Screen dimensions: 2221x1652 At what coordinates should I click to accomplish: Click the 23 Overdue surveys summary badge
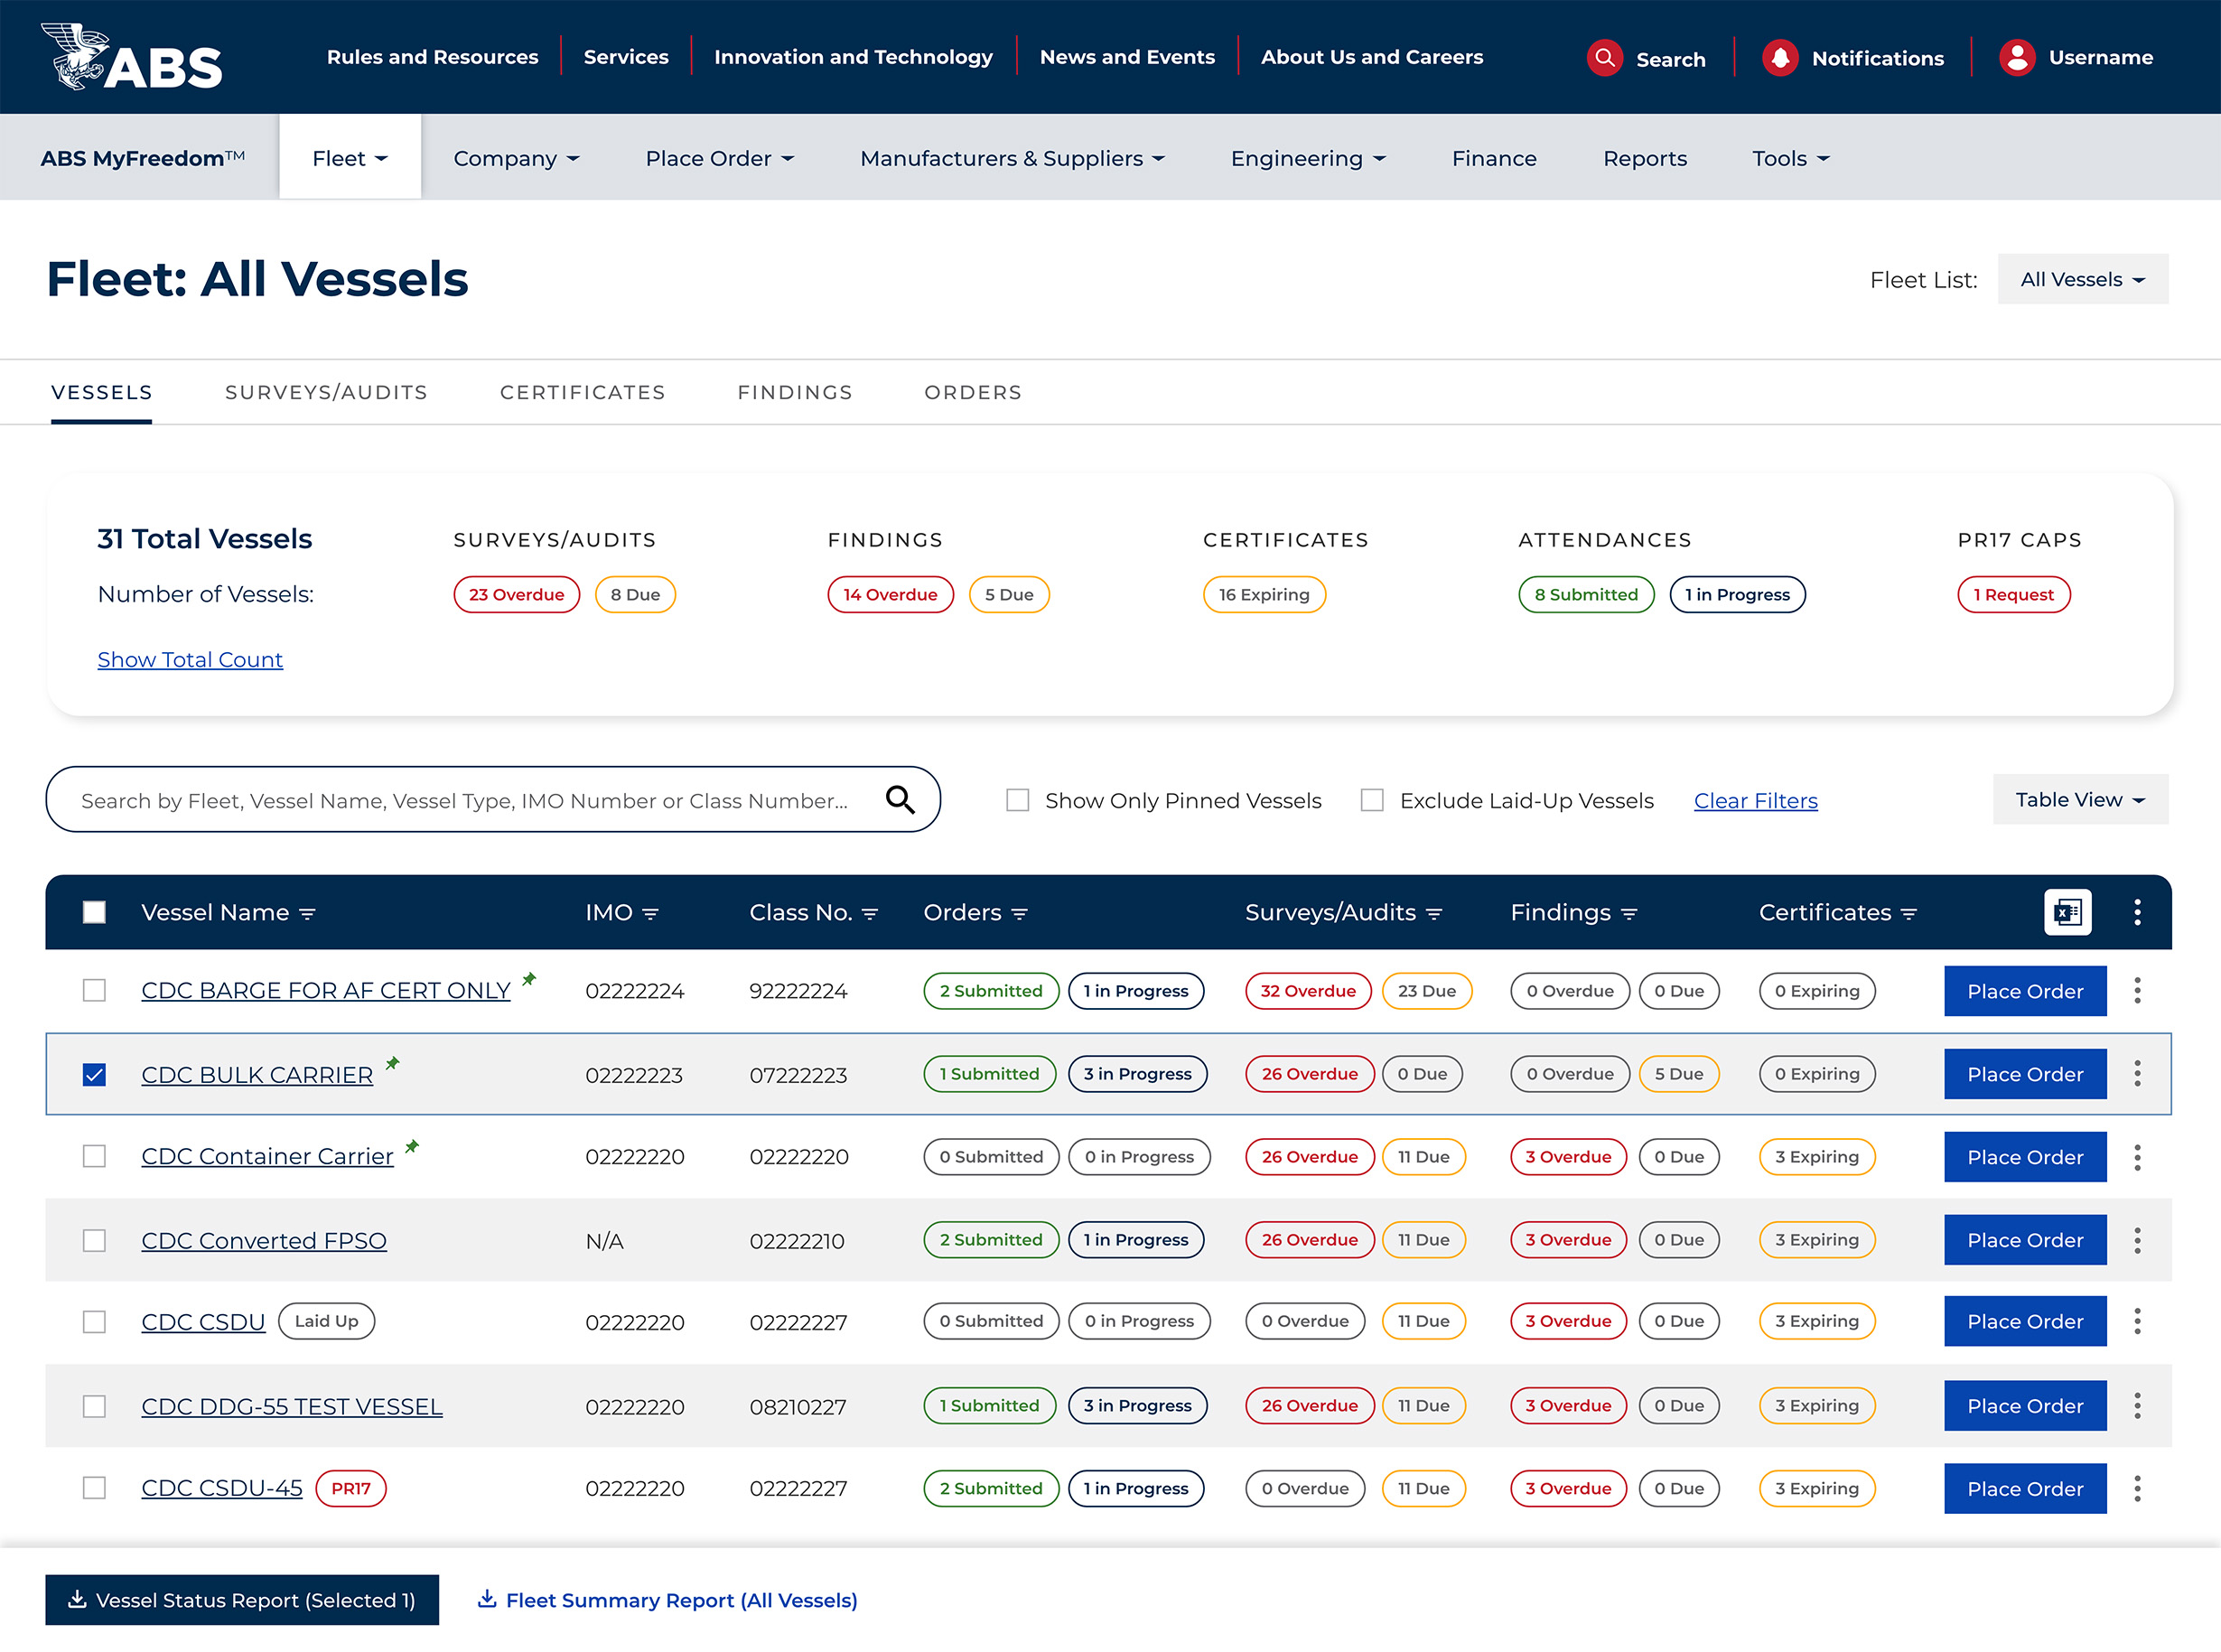(516, 594)
